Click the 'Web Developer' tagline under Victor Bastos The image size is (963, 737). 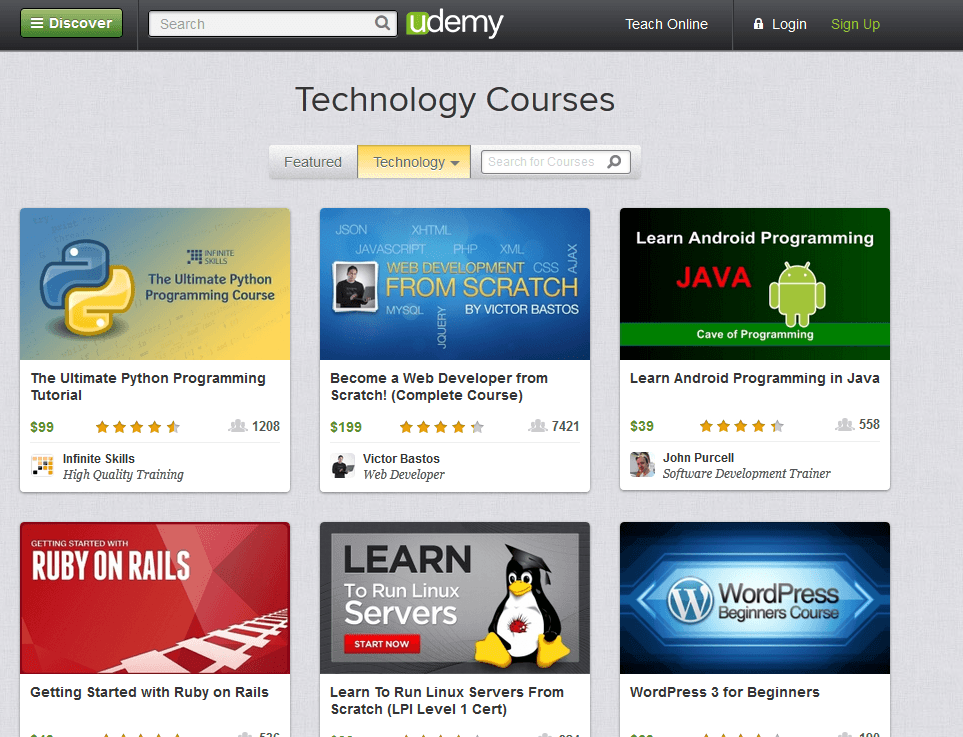click(404, 474)
